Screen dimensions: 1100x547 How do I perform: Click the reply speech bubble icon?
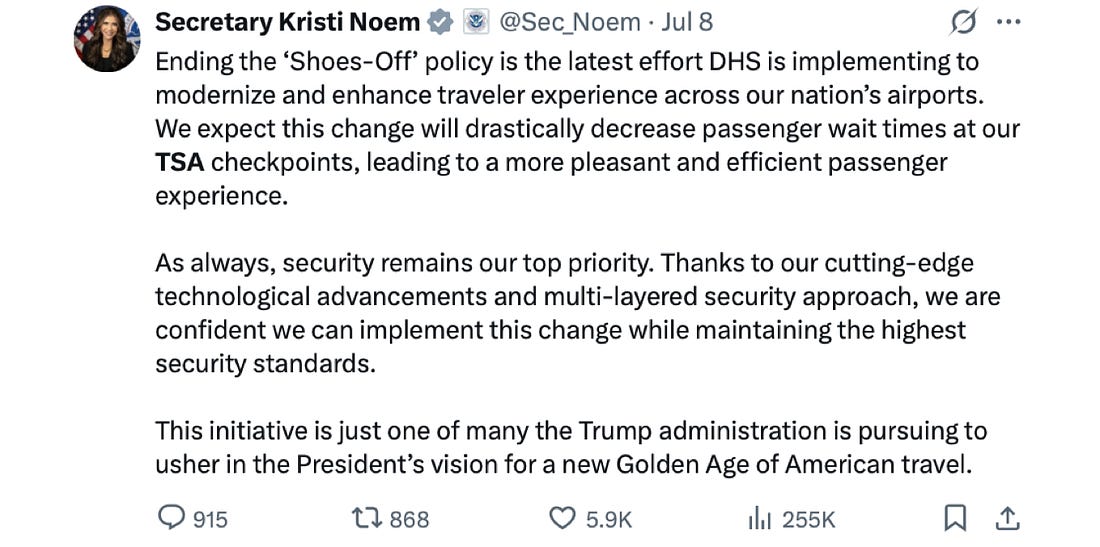[172, 518]
